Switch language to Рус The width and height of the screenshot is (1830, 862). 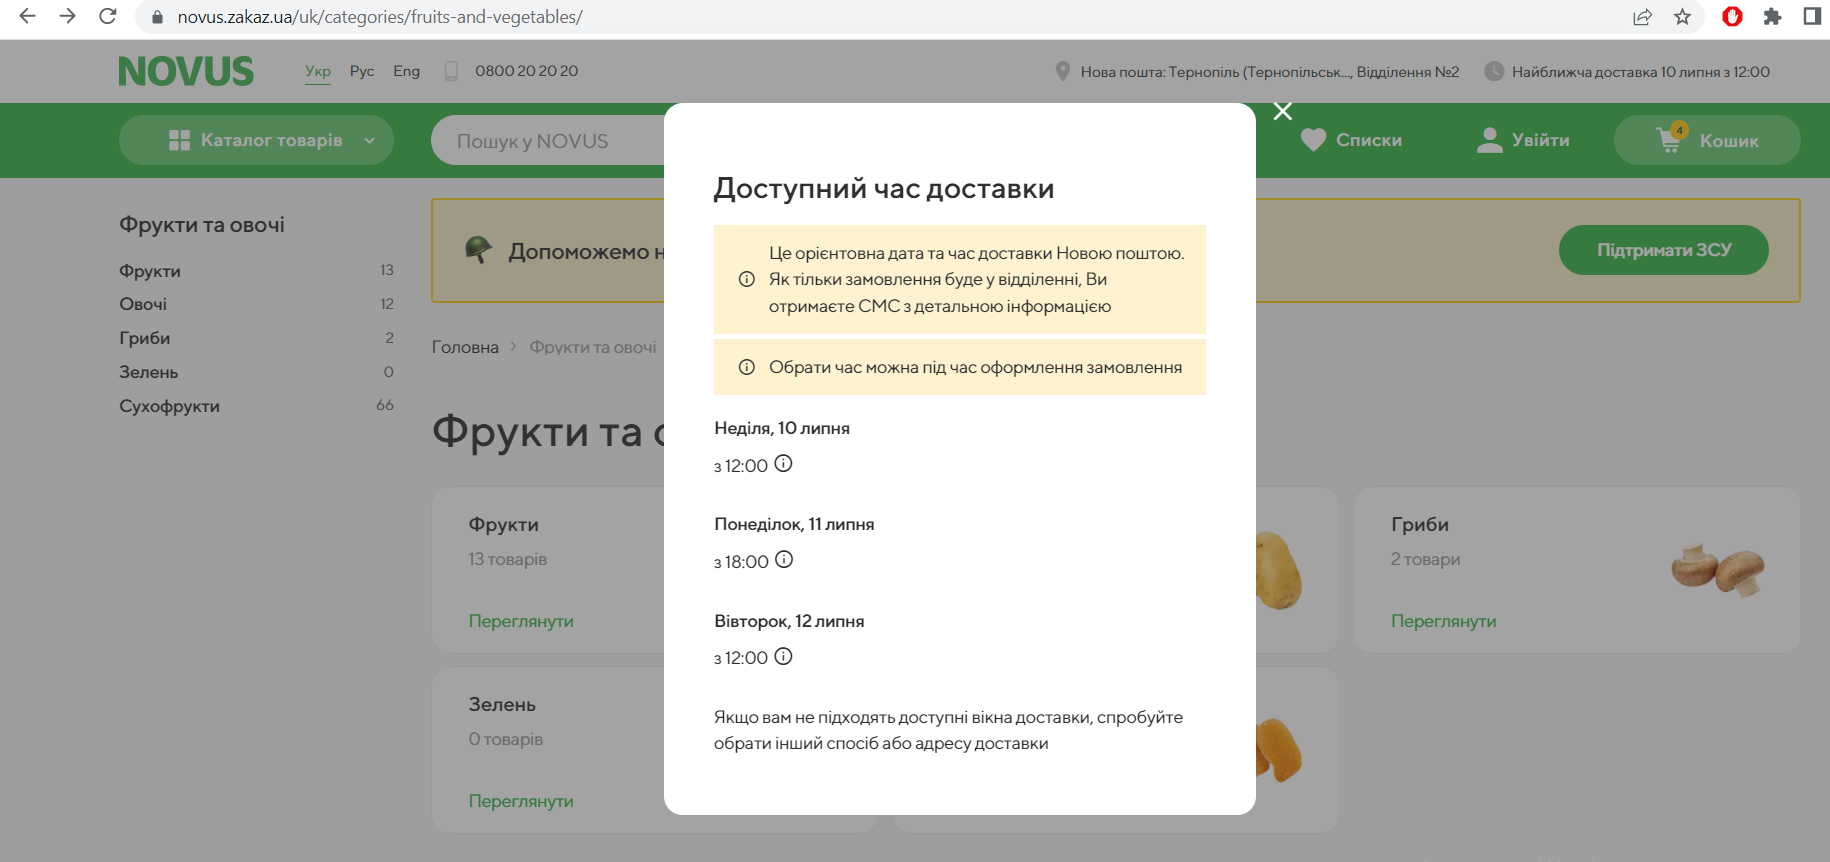pyautogui.click(x=362, y=71)
